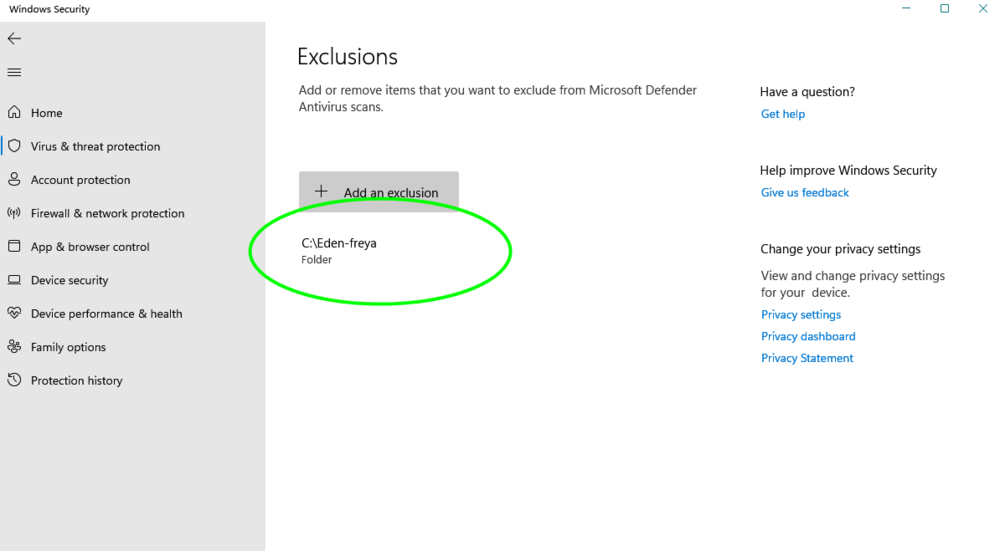Click the Family options people icon
Viewport: 1000px width, 551px height.
(x=14, y=347)
